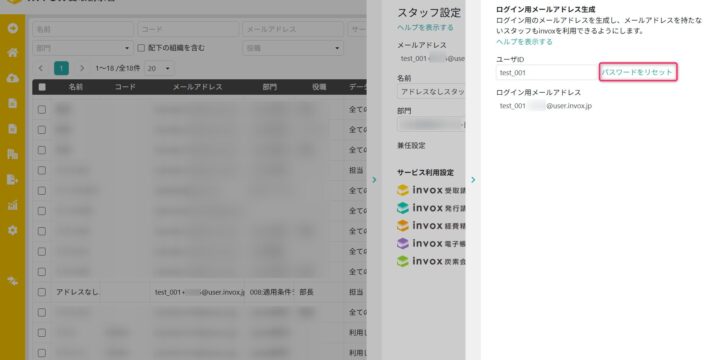Click the 部門 field in スタッフ設定 panel
This screenshot has height=360, width=720.
(x=431, y=124)
